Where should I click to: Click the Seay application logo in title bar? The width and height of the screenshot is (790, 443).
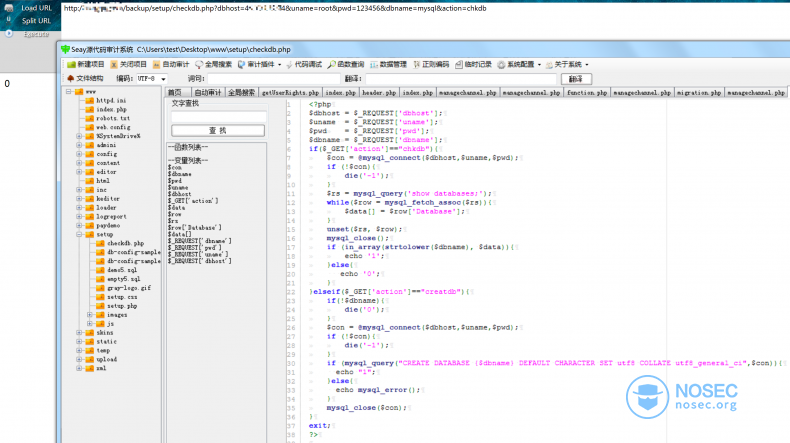tap(65, 49)
